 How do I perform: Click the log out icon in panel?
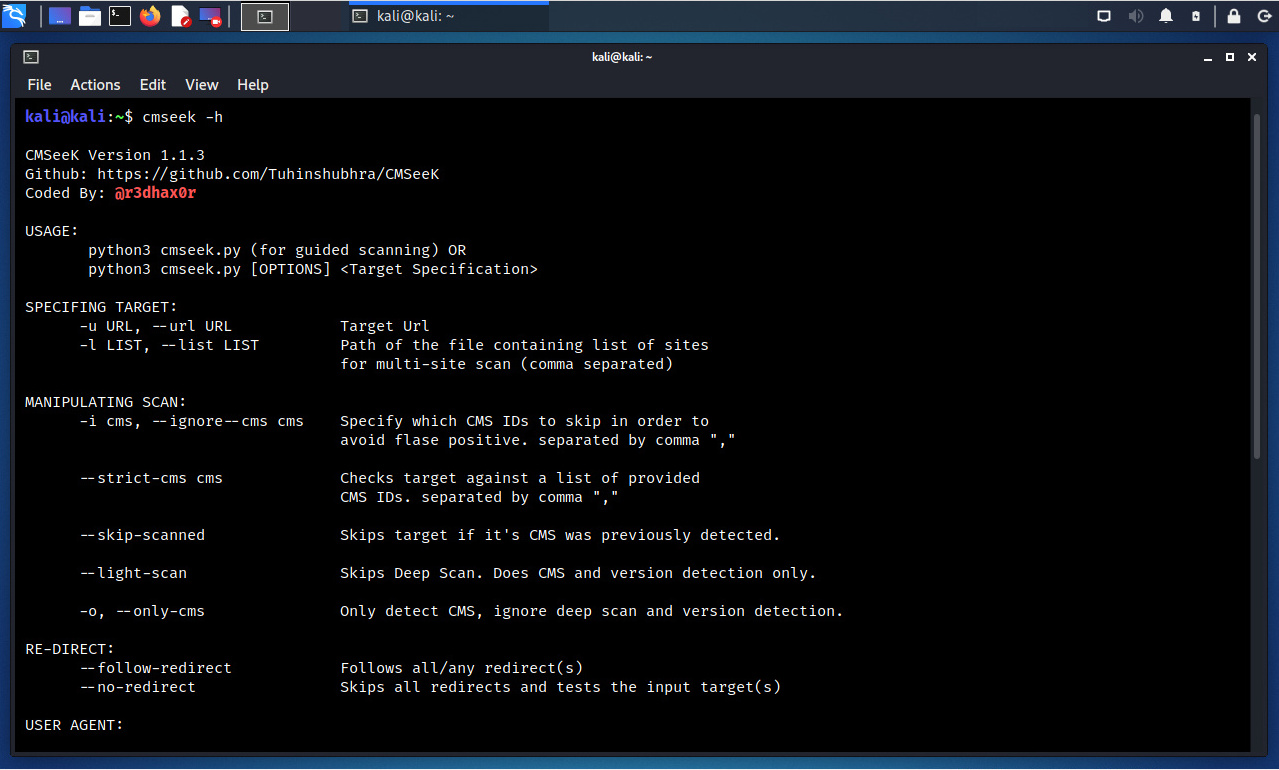[x=1262, y=16]
